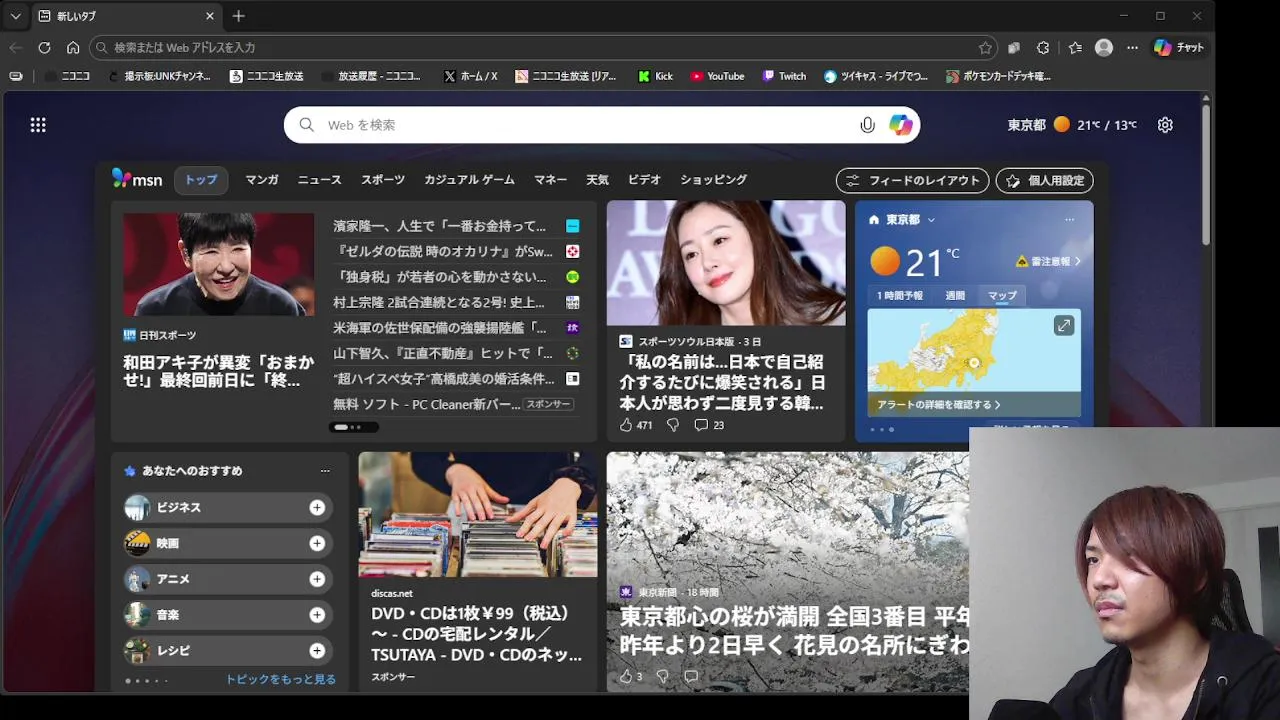Open あなたへのおすすめ more options
Image resolution: width=1280 pixels, height=720 pixels.
(x=325, y=471)
